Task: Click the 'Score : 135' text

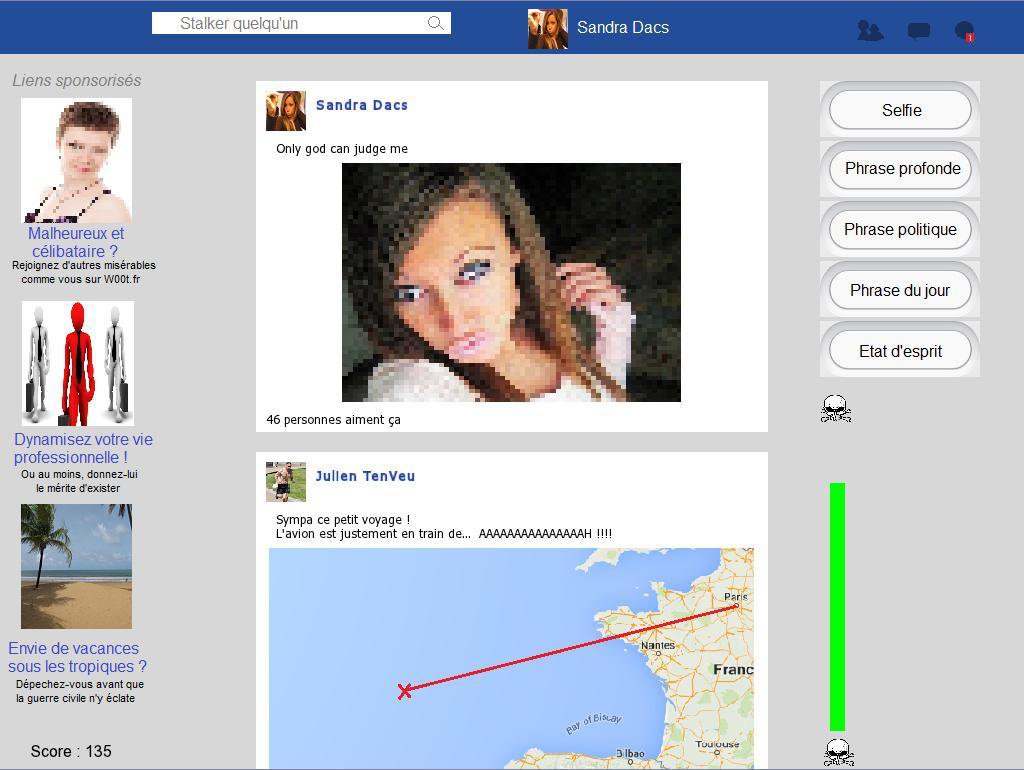Action: 71,751
